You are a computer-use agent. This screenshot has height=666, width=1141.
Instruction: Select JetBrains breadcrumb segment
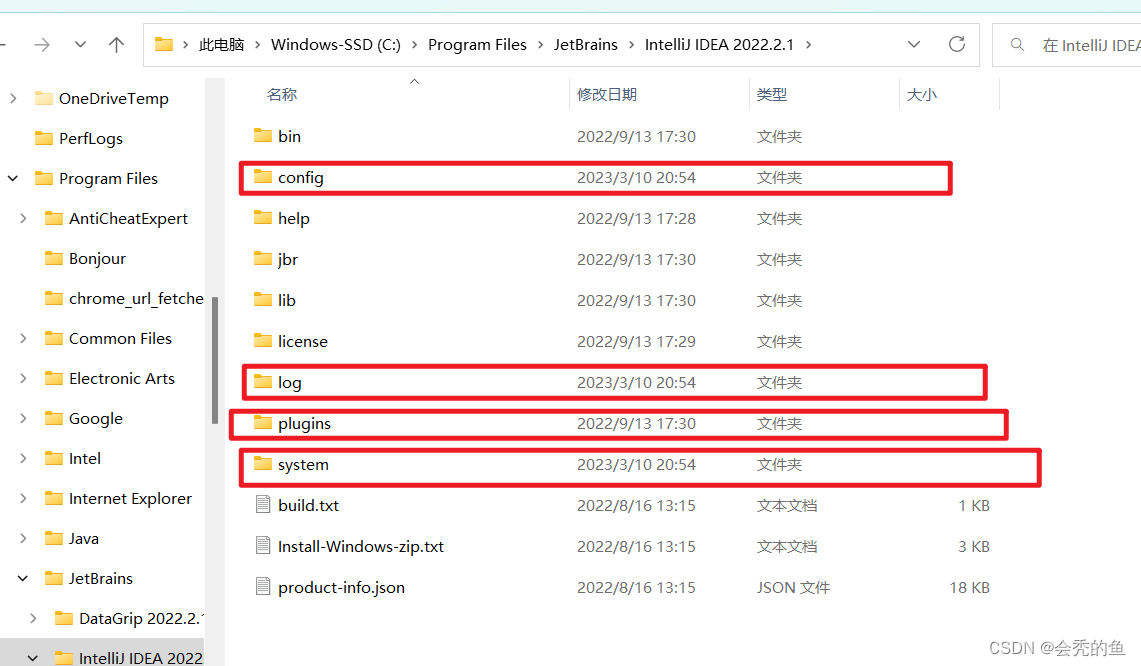586,45
